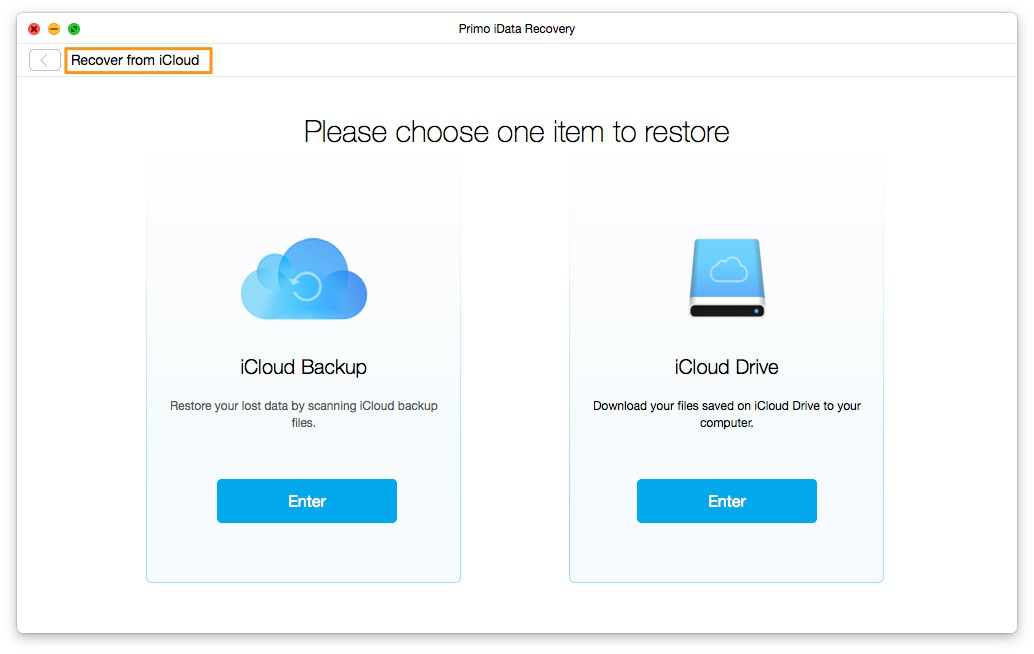Viewport: 1034px width, 654px height.
Task: Click the Download your files description text
Action: pos(727,414)
